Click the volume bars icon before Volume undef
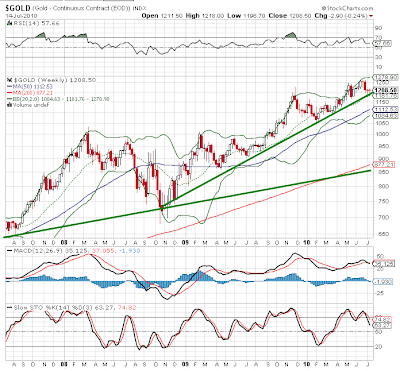This screenshot has width=400, height=371. [x=9, y=105]
